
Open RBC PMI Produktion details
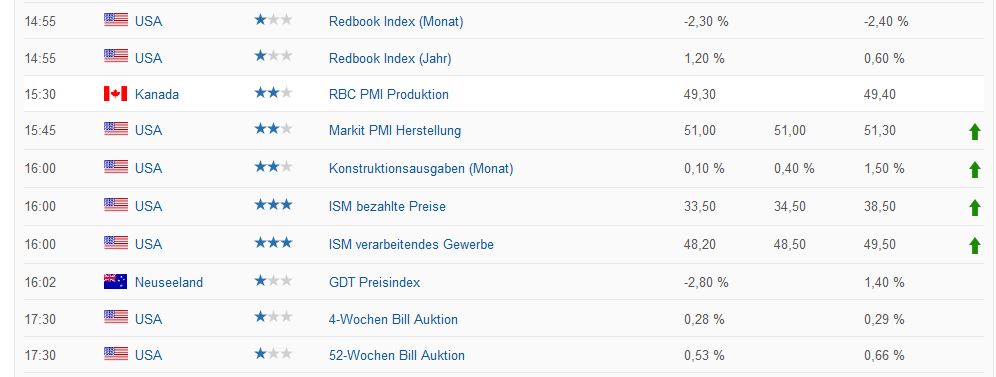389,95
